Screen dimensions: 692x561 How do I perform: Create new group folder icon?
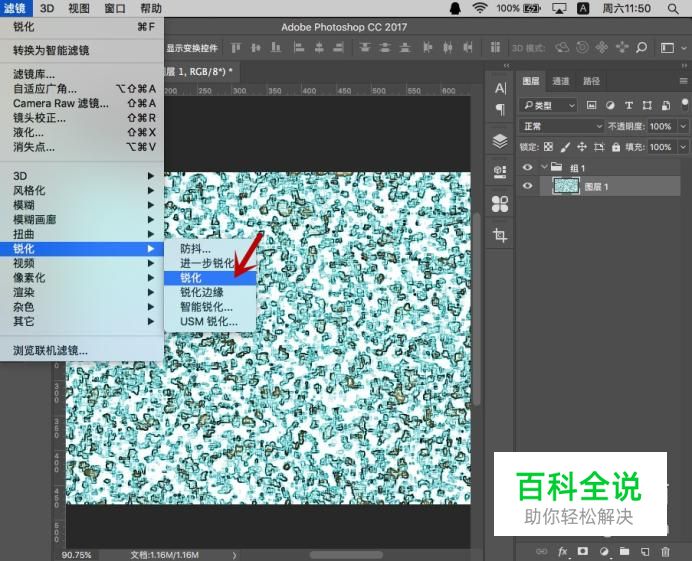tap(624, 551)
